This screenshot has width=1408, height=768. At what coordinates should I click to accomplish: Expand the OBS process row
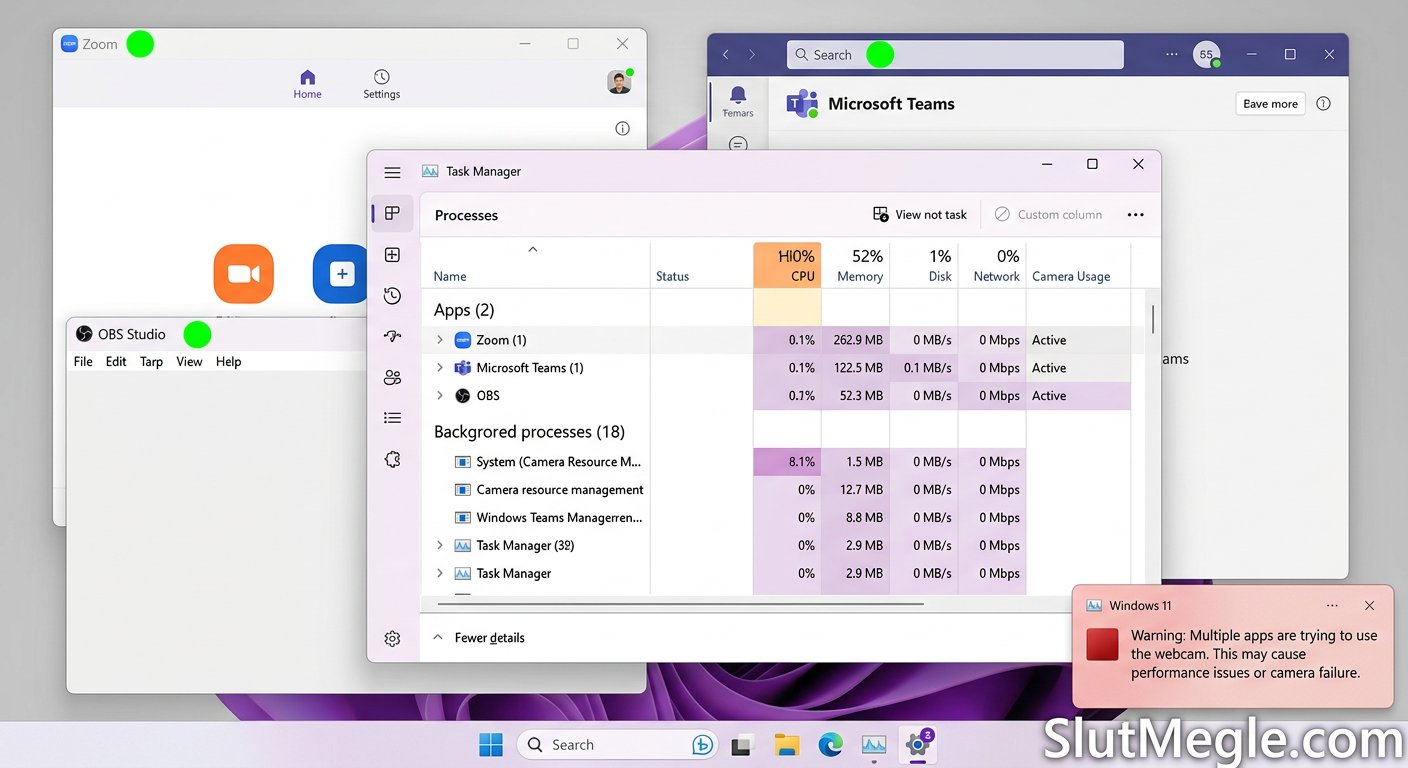coord(439,396)
